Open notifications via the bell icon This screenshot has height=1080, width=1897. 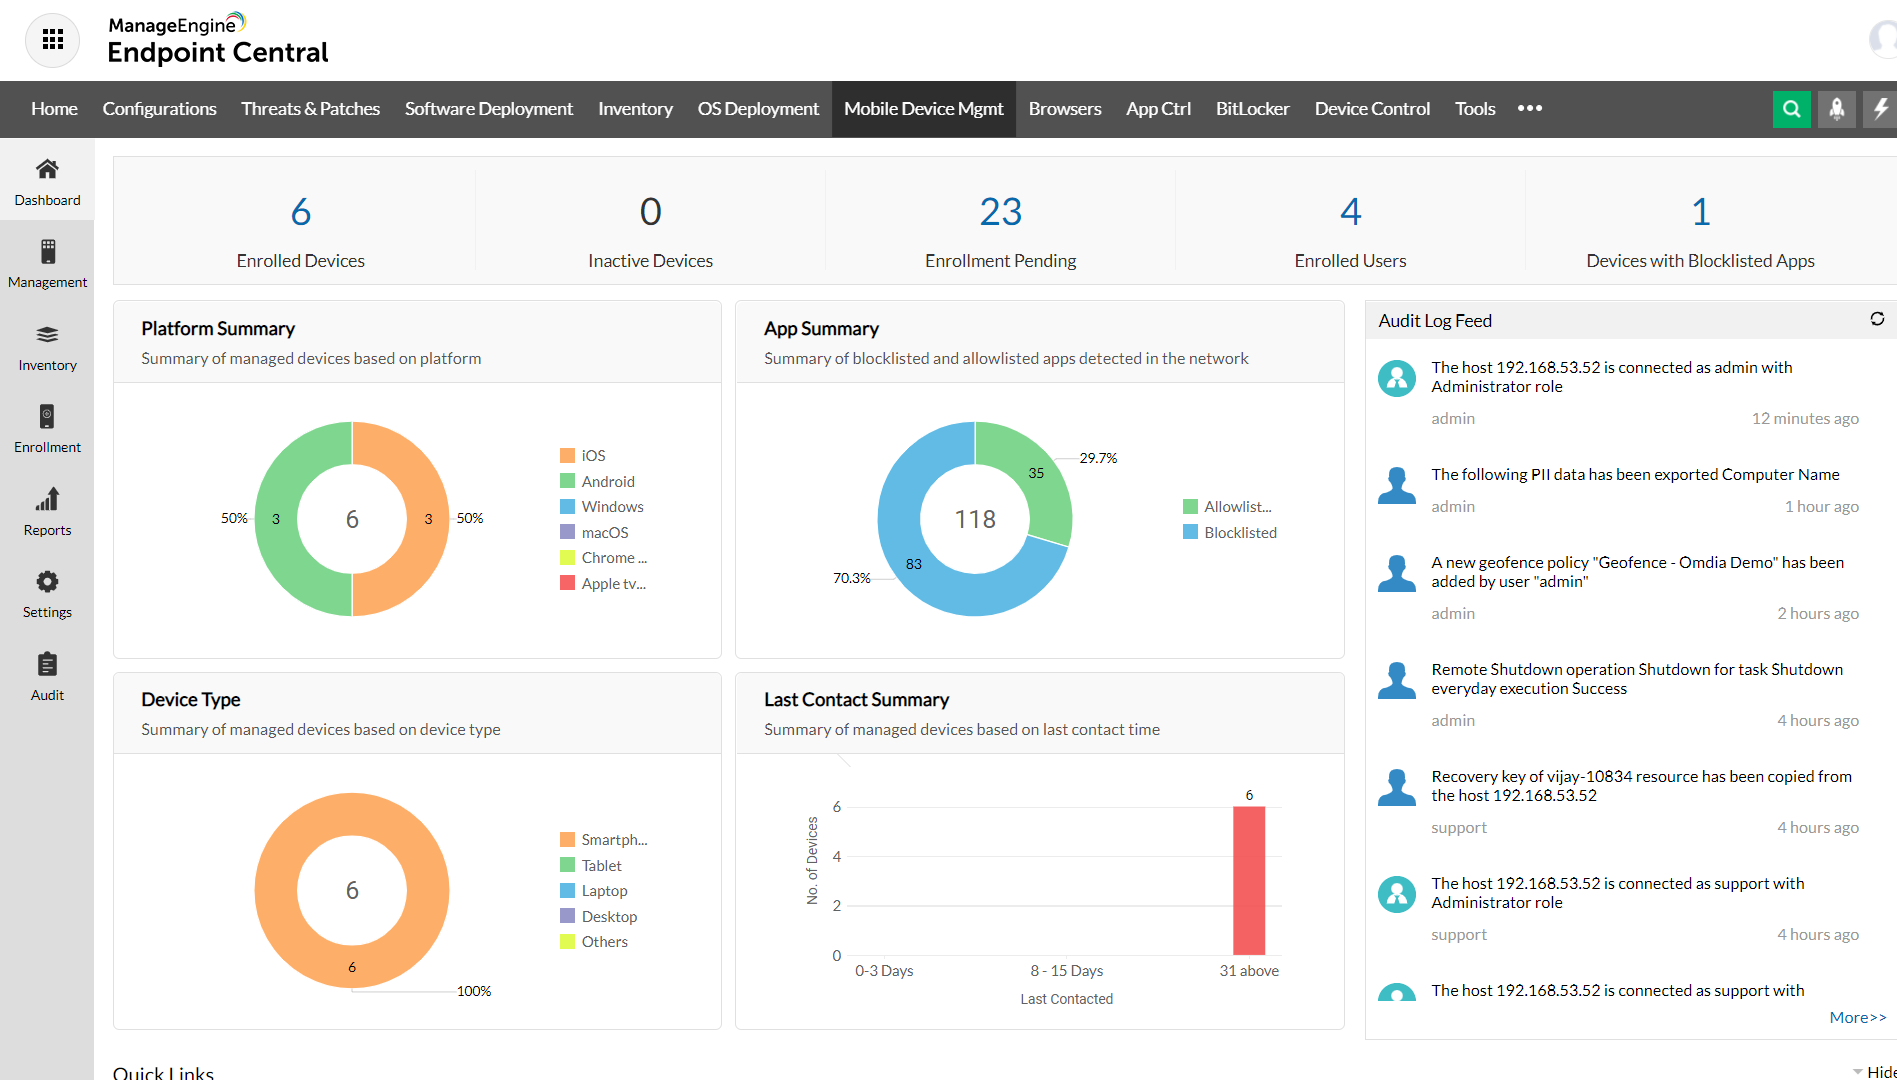(1838, 109)
